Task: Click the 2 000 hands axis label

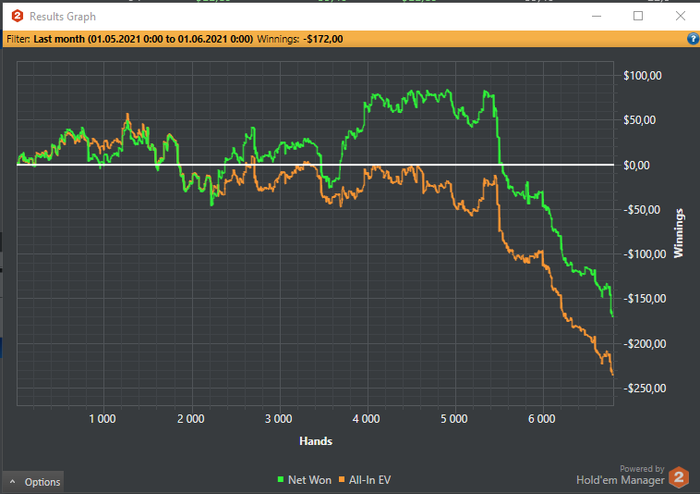Action: point(191,419)
